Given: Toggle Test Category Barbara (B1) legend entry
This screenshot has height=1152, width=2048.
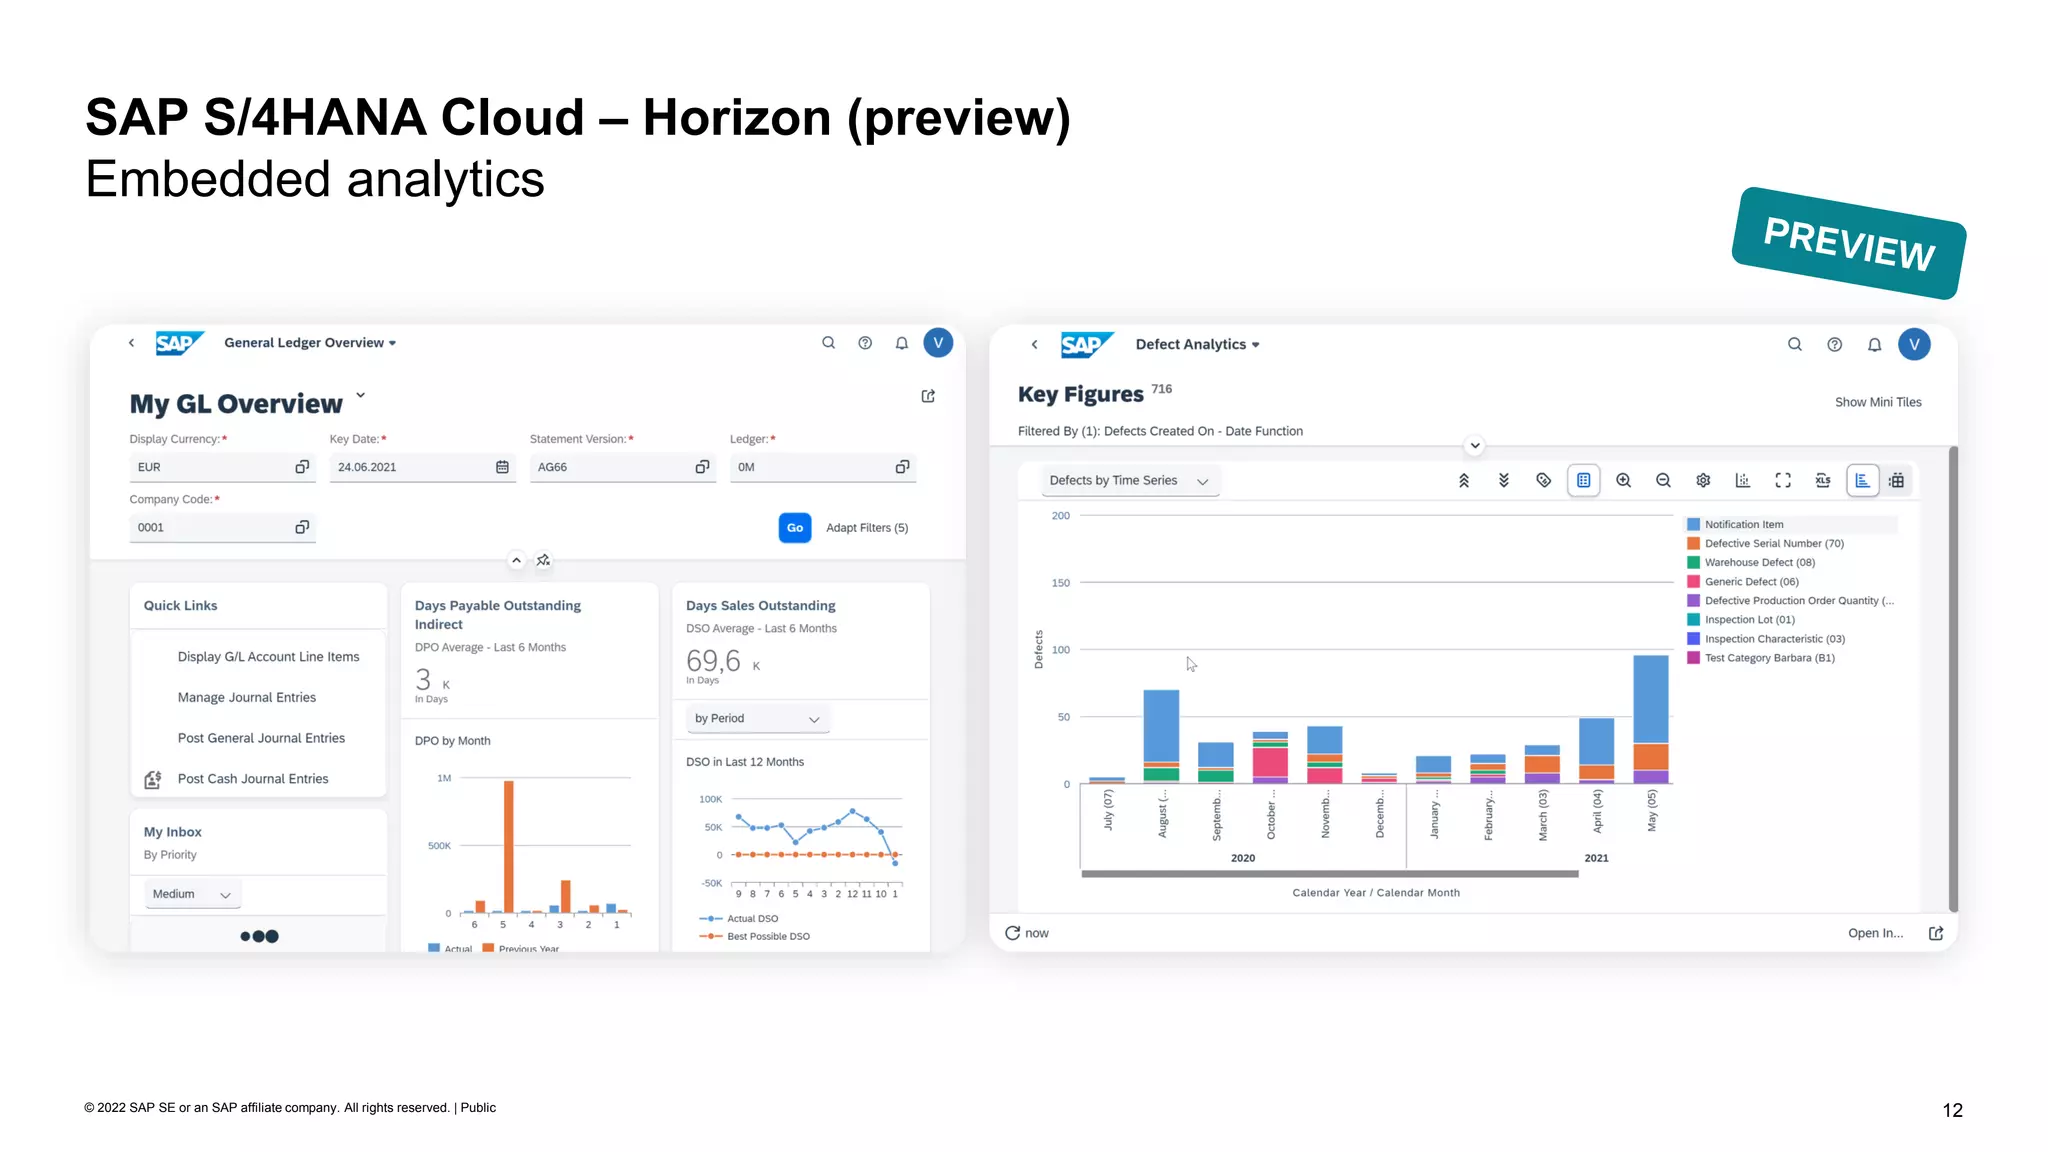Looking at the screenshot, I should coord(1761,658).
